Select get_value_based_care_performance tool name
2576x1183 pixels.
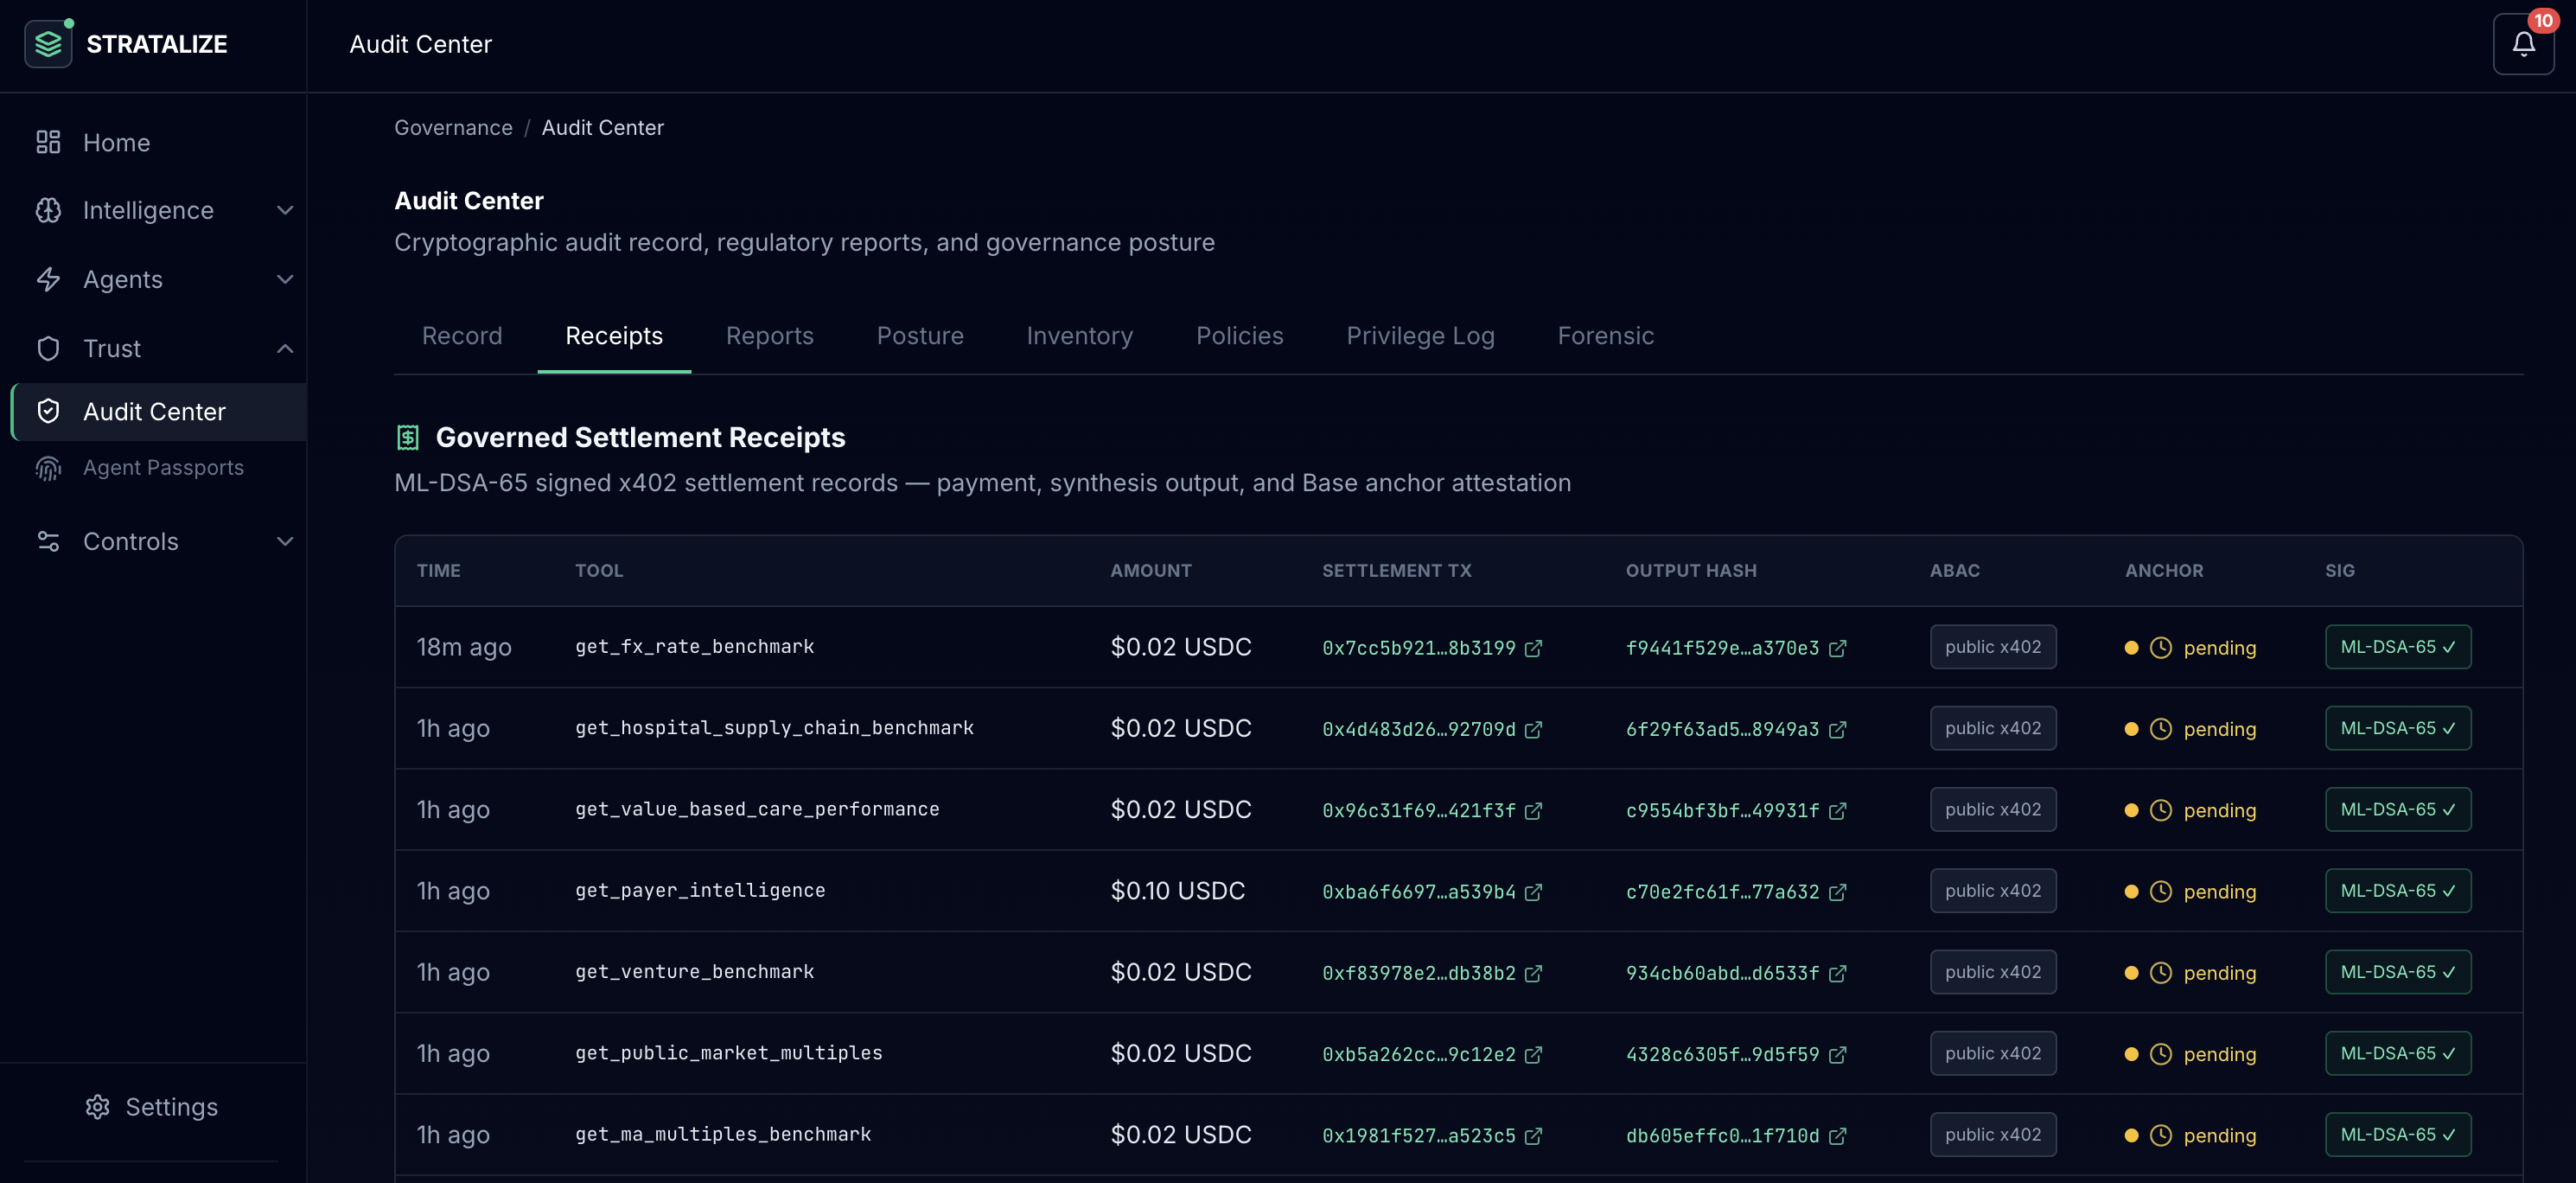(x=757, y=808)
